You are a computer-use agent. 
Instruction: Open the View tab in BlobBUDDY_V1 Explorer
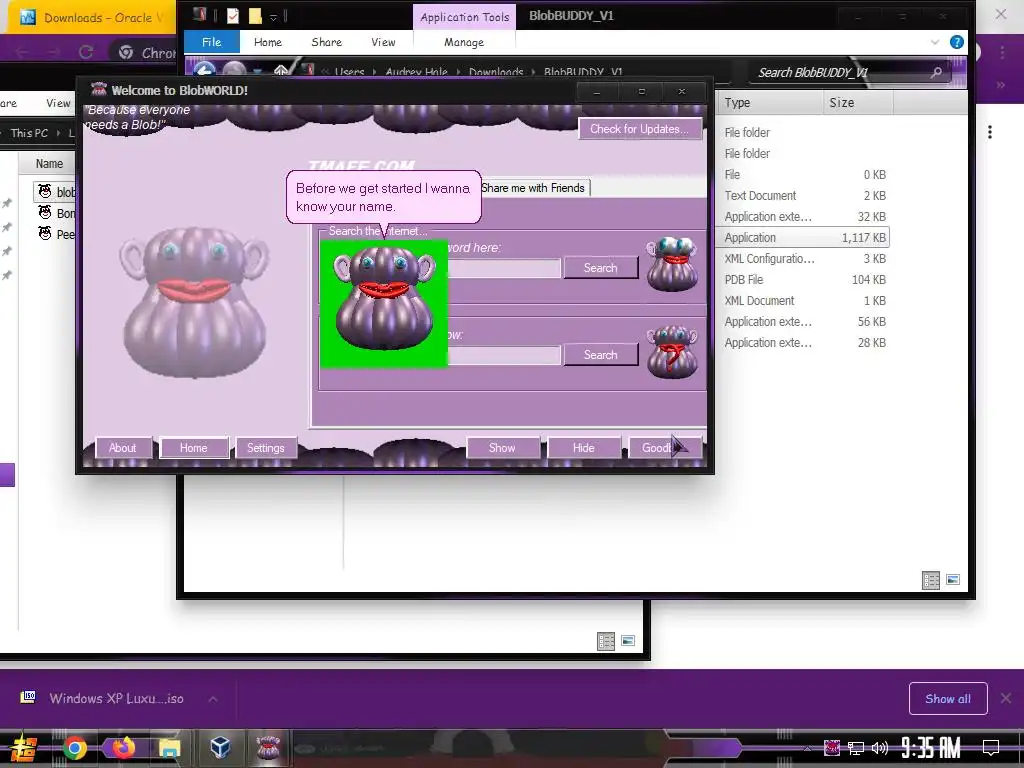coord(383,42)
